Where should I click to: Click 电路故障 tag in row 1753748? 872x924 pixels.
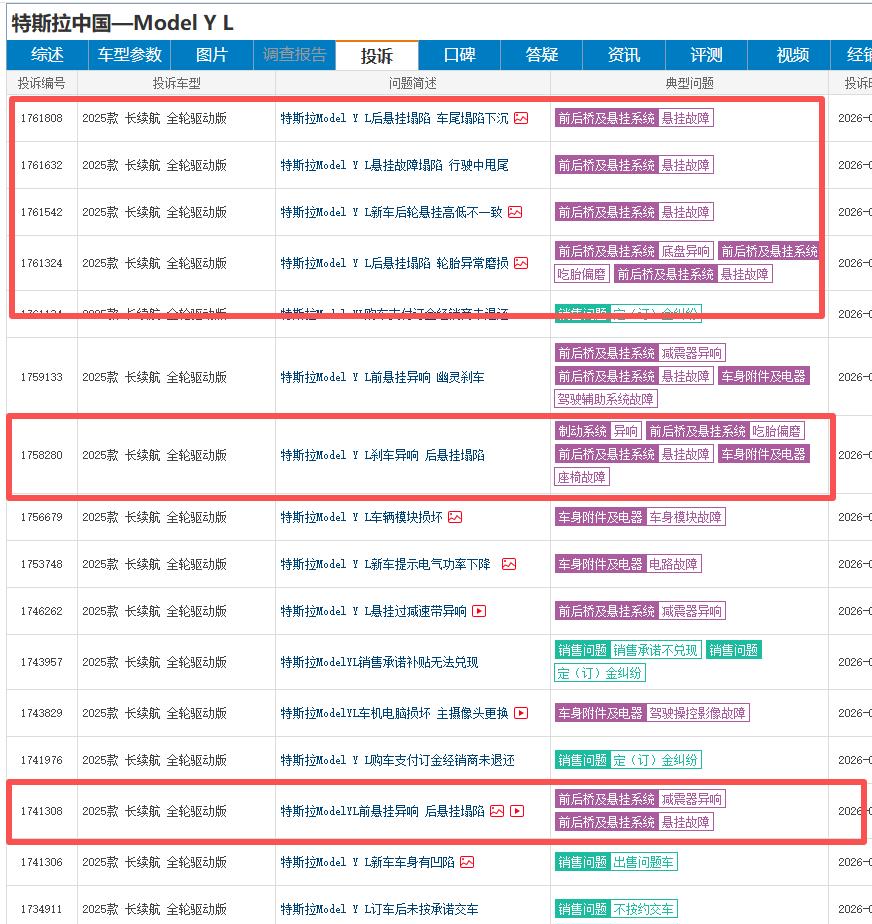673,564
